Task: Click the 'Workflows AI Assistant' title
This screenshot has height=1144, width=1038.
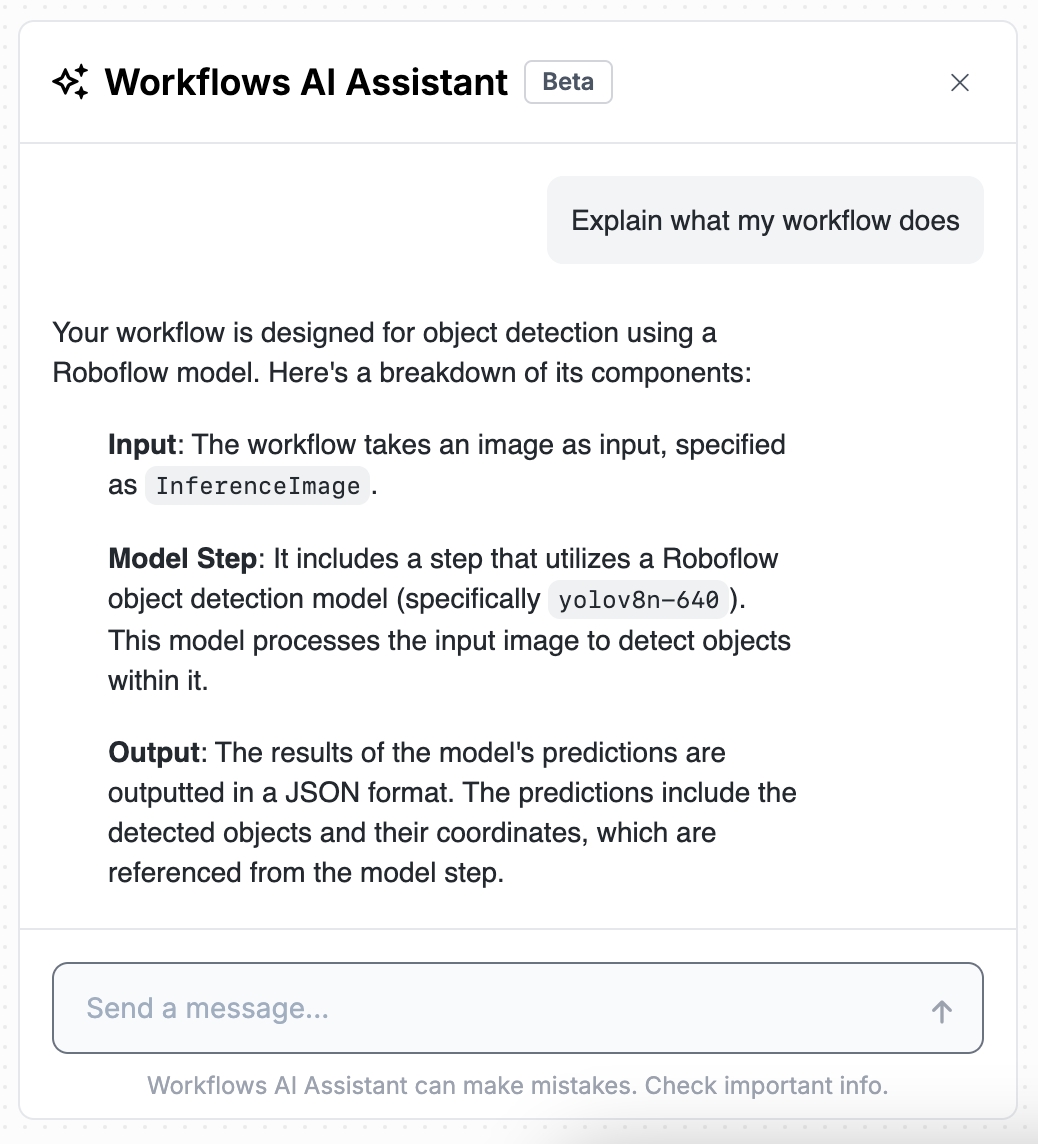Action: click(x=306, y=82)
